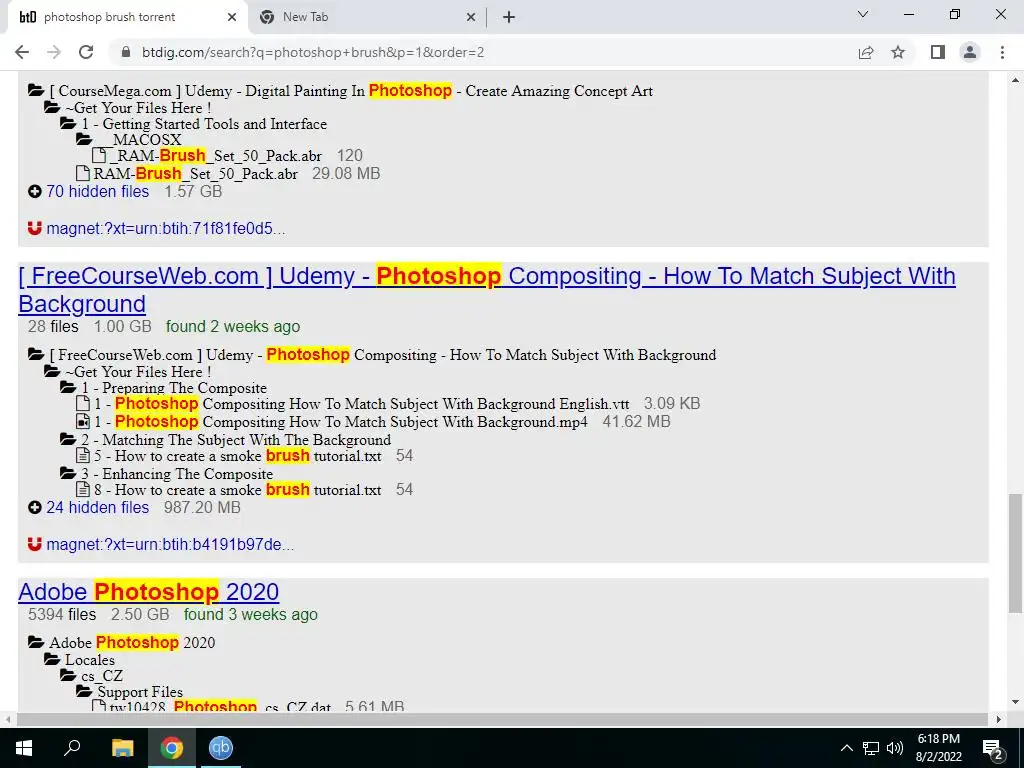Click 'found 3 weeks ago' text

click(x=251, y=615)
